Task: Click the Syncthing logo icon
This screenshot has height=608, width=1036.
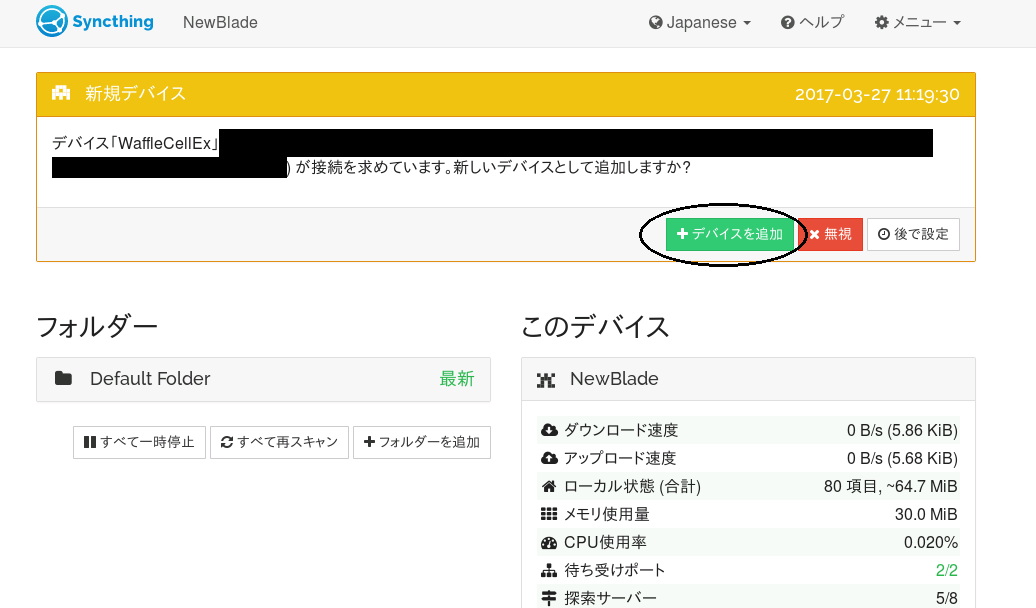Action: (51, 22)
